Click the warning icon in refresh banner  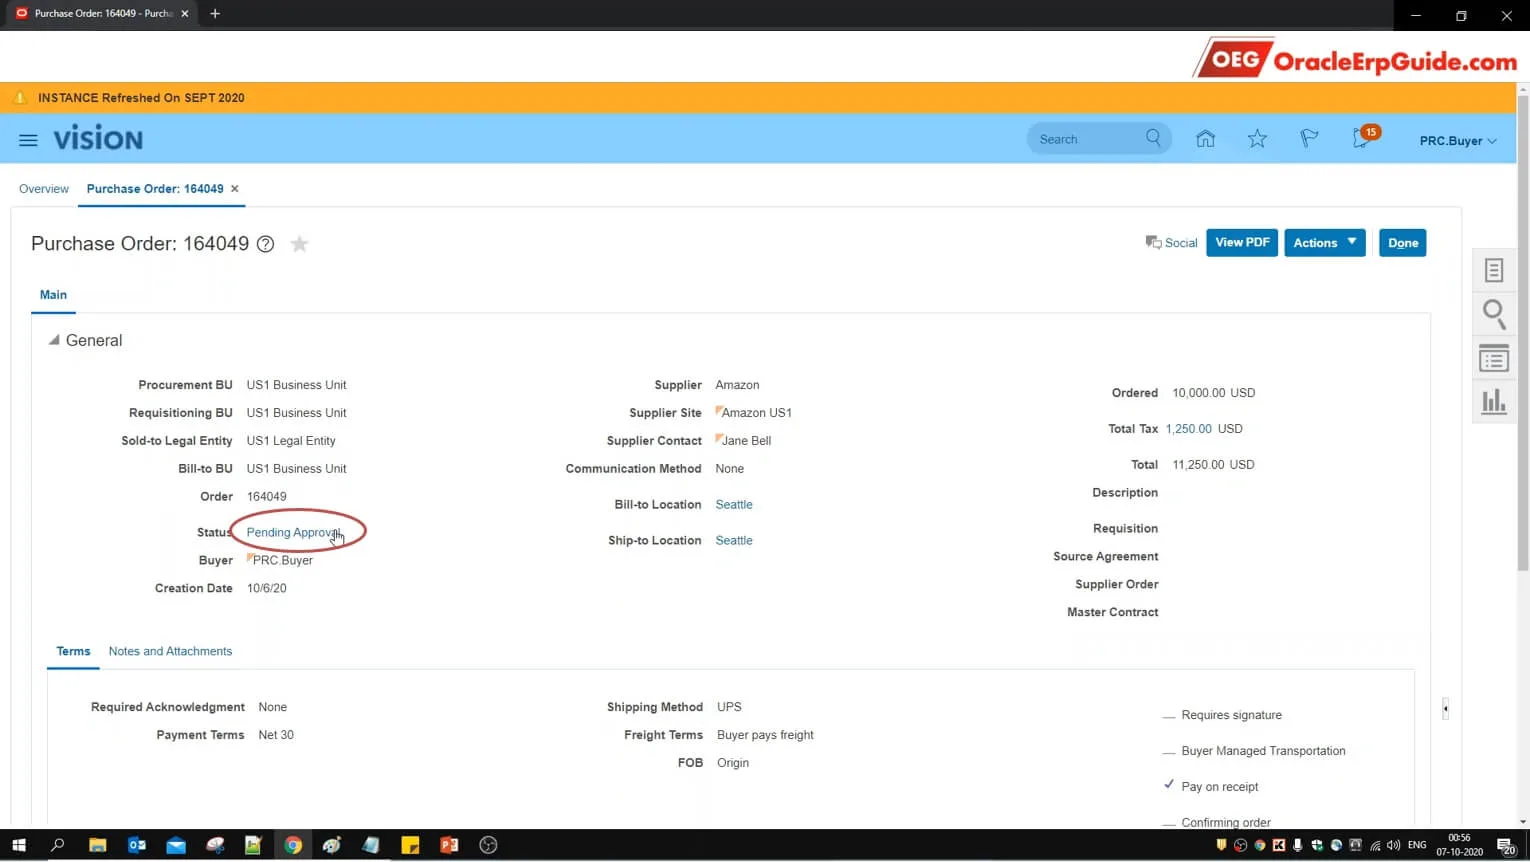19,98
